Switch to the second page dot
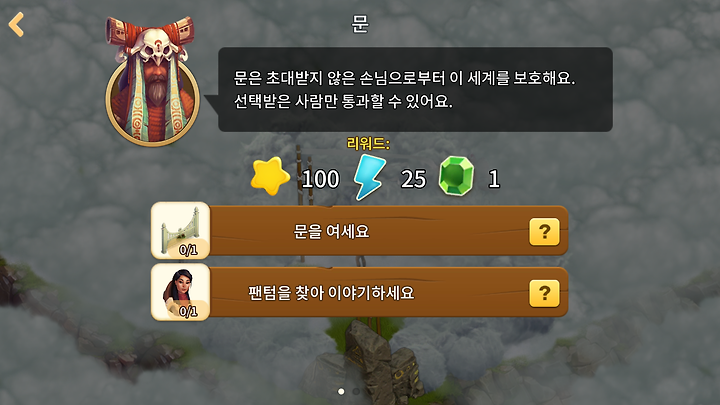This screenshot has width=720, height=405. pos(356,391)
